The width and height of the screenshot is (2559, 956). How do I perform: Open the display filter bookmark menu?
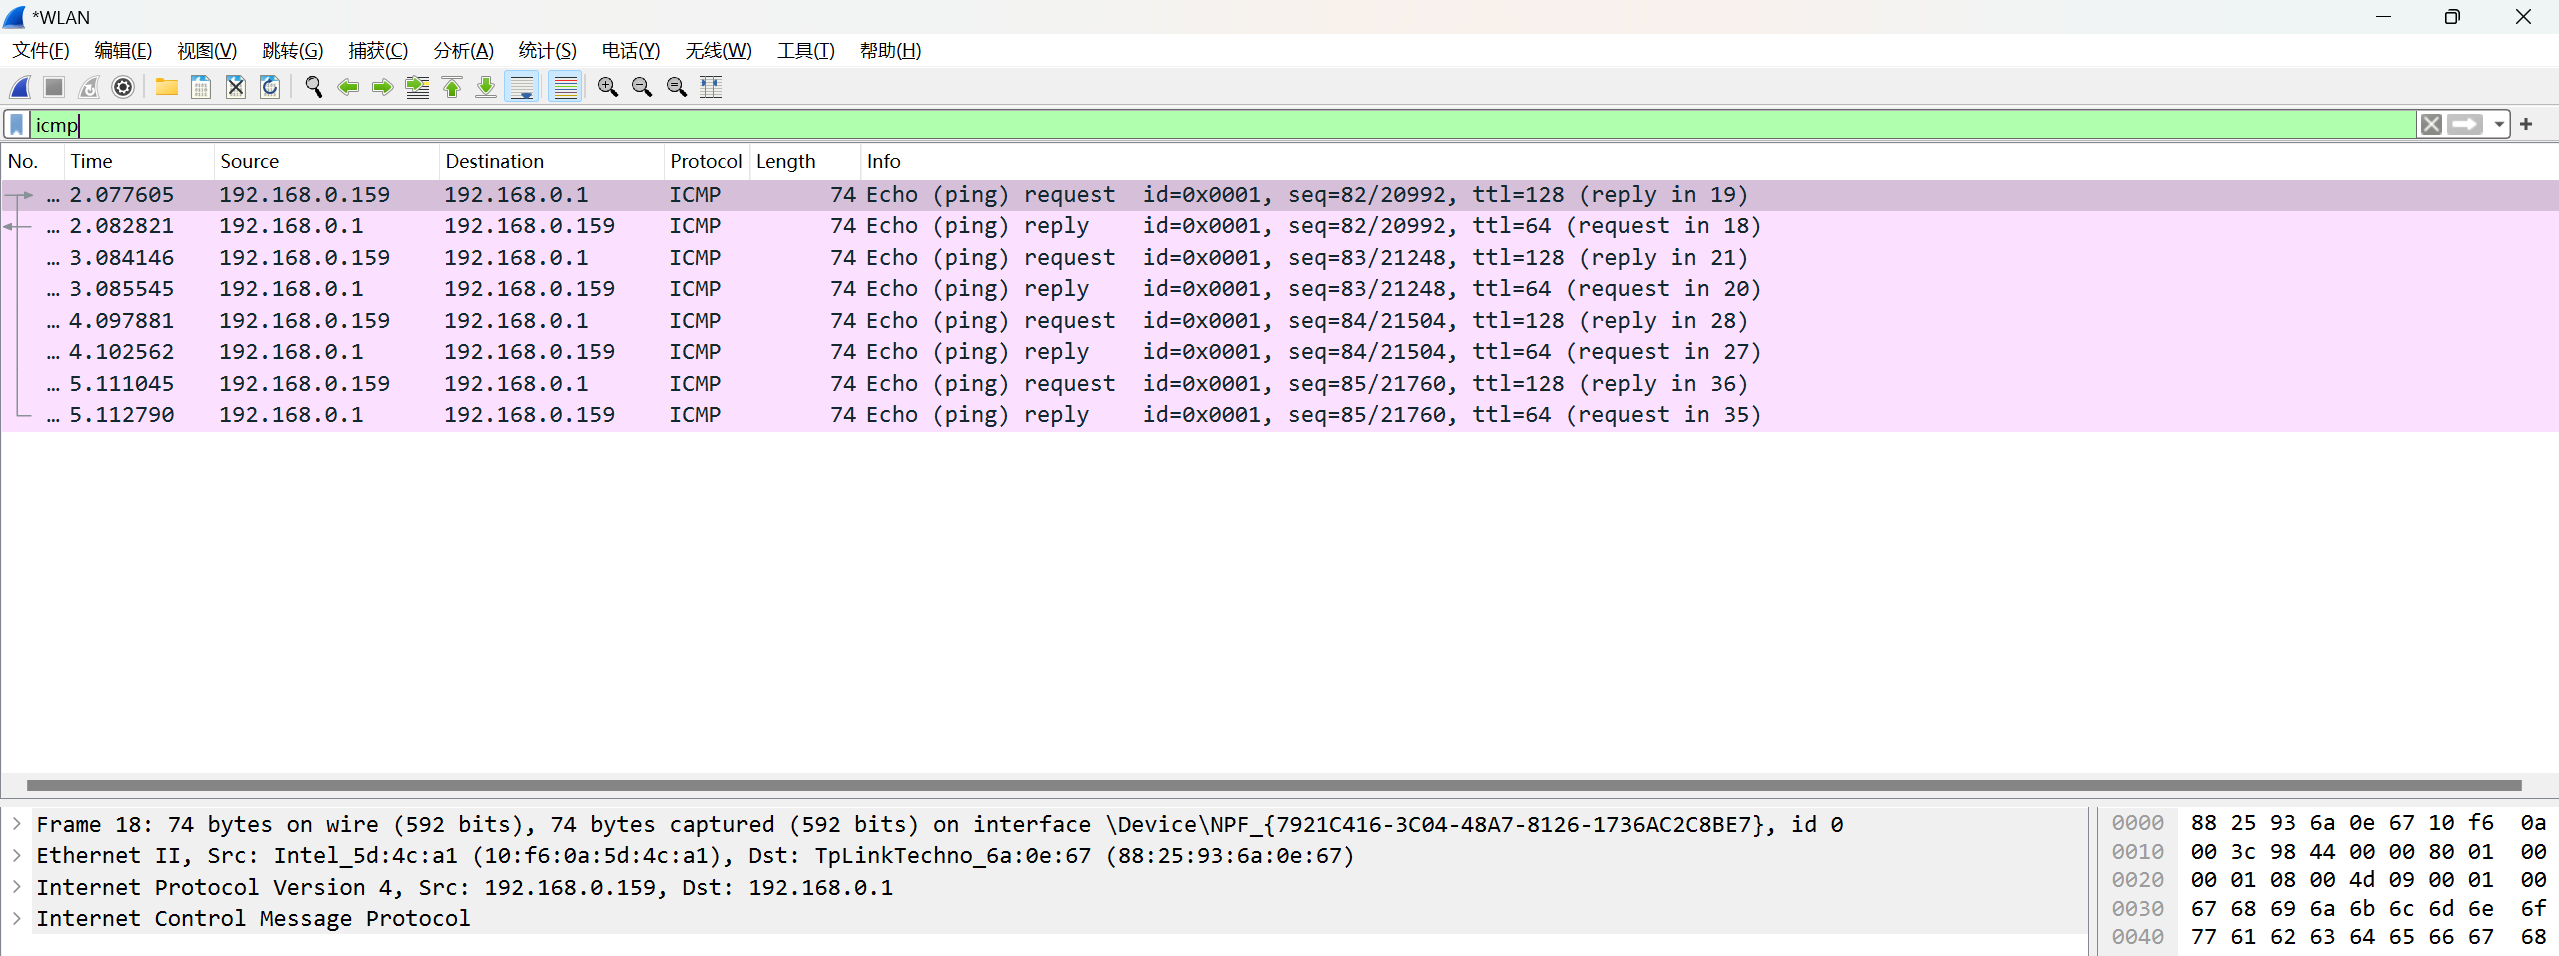tap(17, 125)
